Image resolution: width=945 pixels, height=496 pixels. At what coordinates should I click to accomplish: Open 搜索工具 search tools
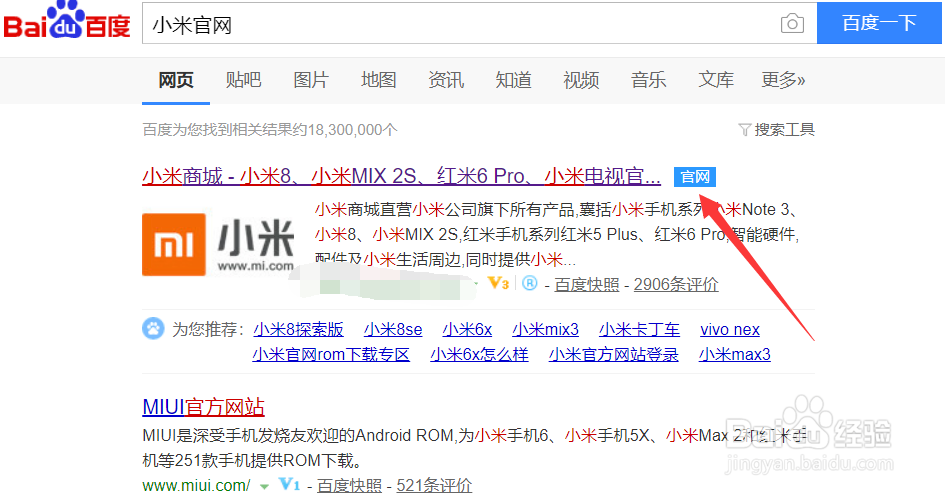[784, 130]
